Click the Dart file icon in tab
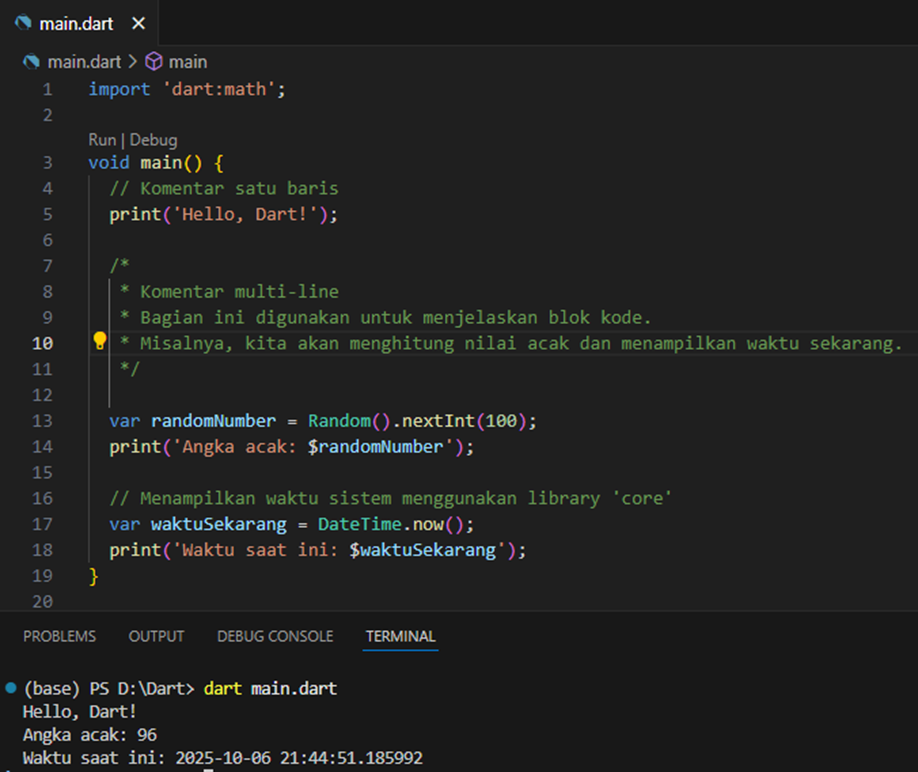The image size is (918, 772). pos(23,23)
